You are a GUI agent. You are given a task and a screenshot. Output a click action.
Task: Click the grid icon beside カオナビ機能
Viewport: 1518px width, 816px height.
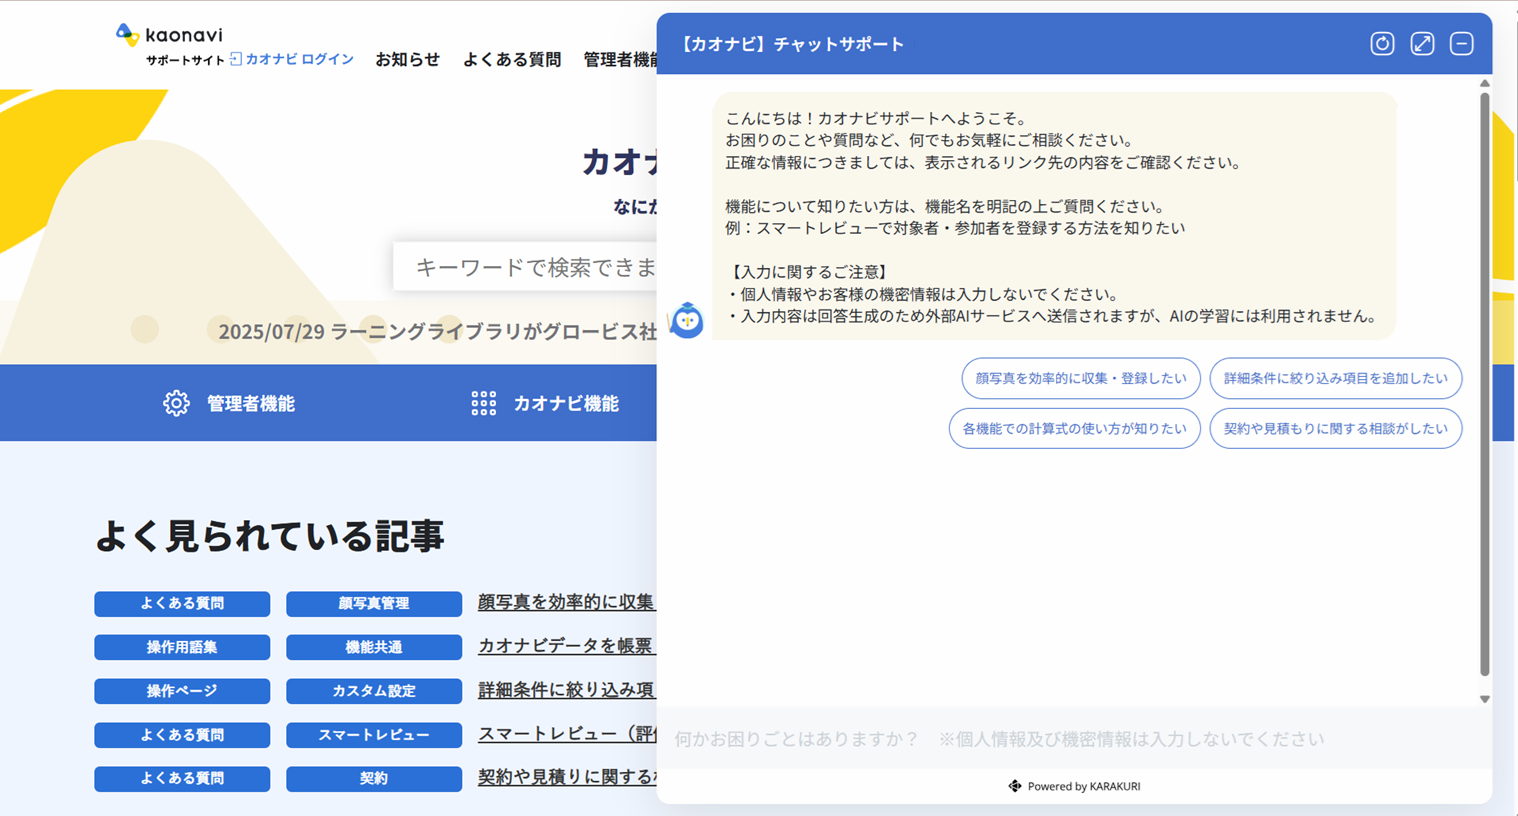click(483, 402)
